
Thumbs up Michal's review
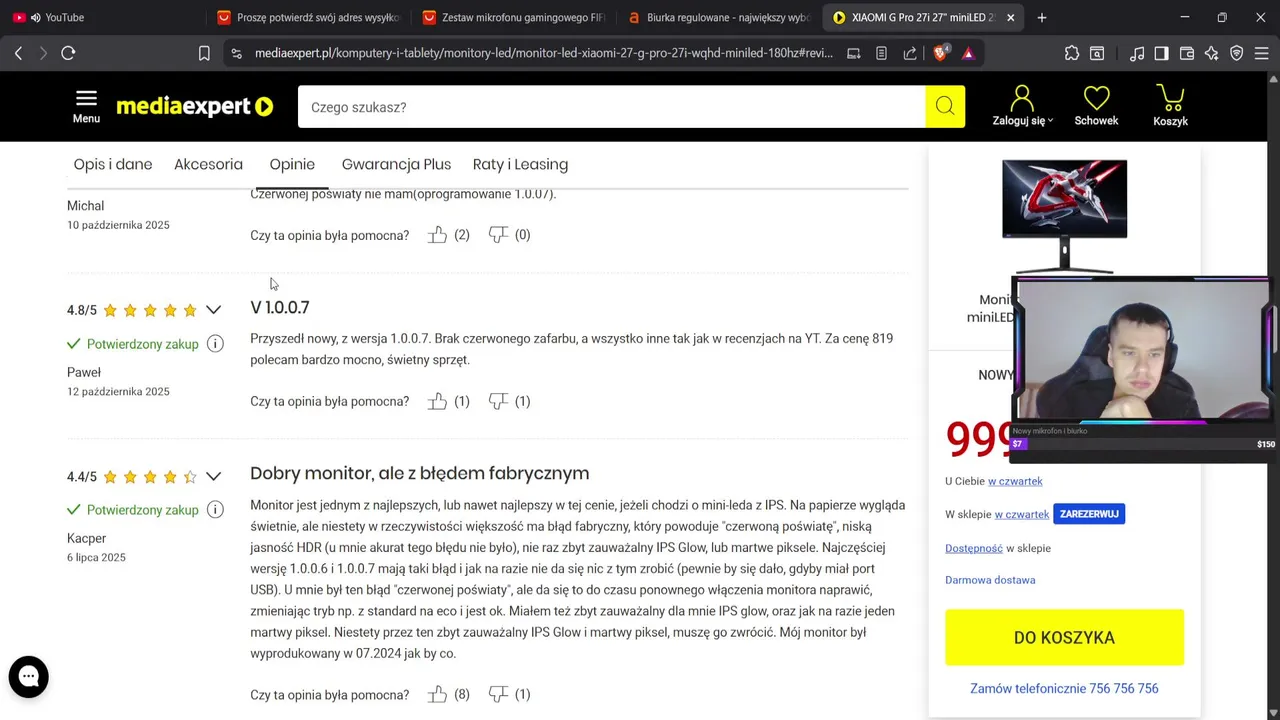pos(437,235)
